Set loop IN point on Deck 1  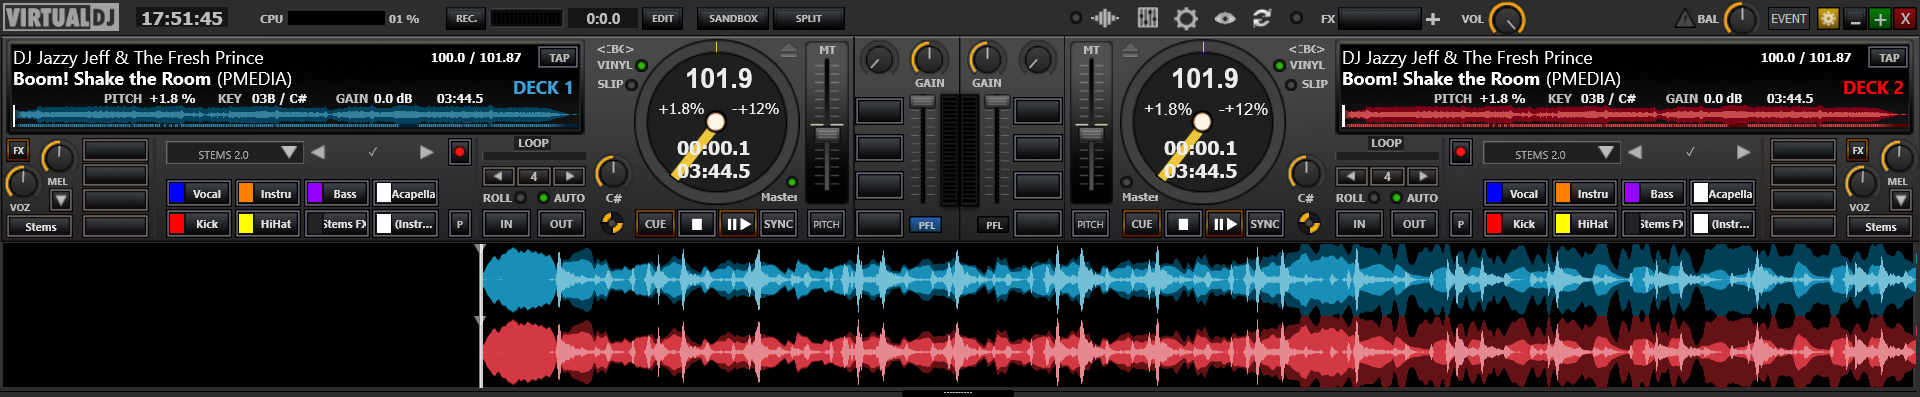coord(506,224)
